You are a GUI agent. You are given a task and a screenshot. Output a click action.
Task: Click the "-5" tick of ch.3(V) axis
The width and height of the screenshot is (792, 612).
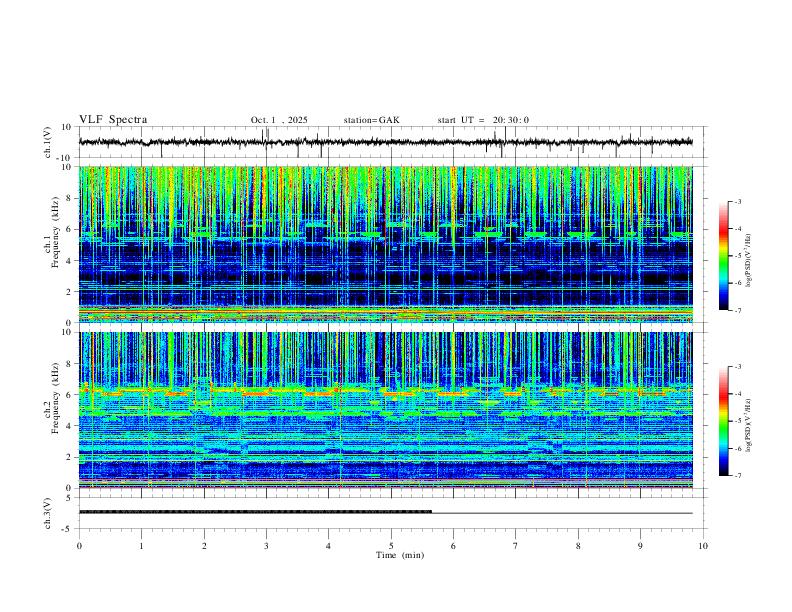point(68,529)
